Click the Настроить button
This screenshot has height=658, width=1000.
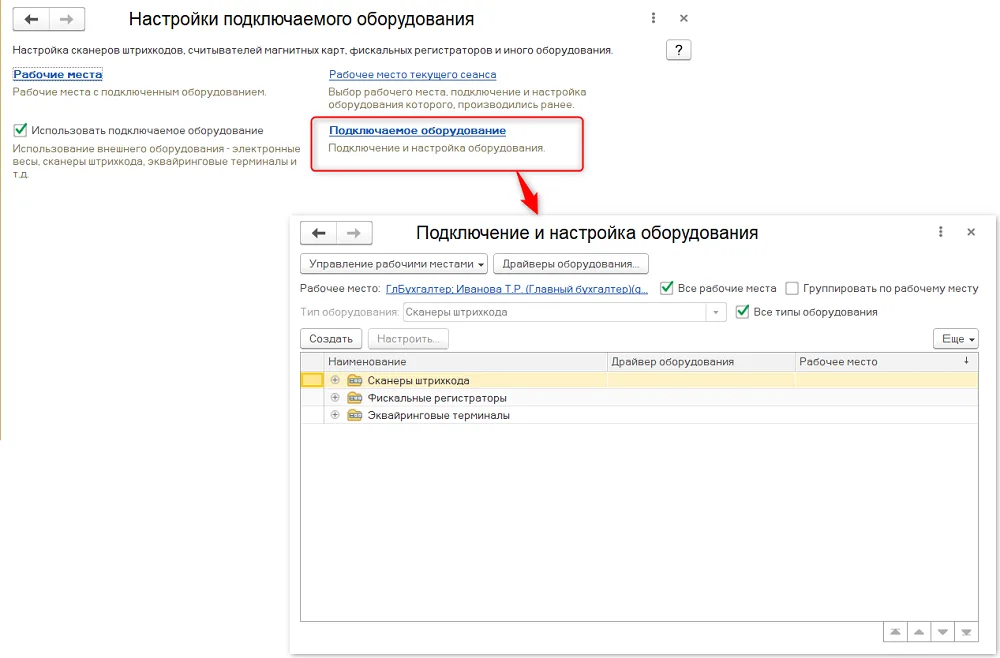coord(408,339)
